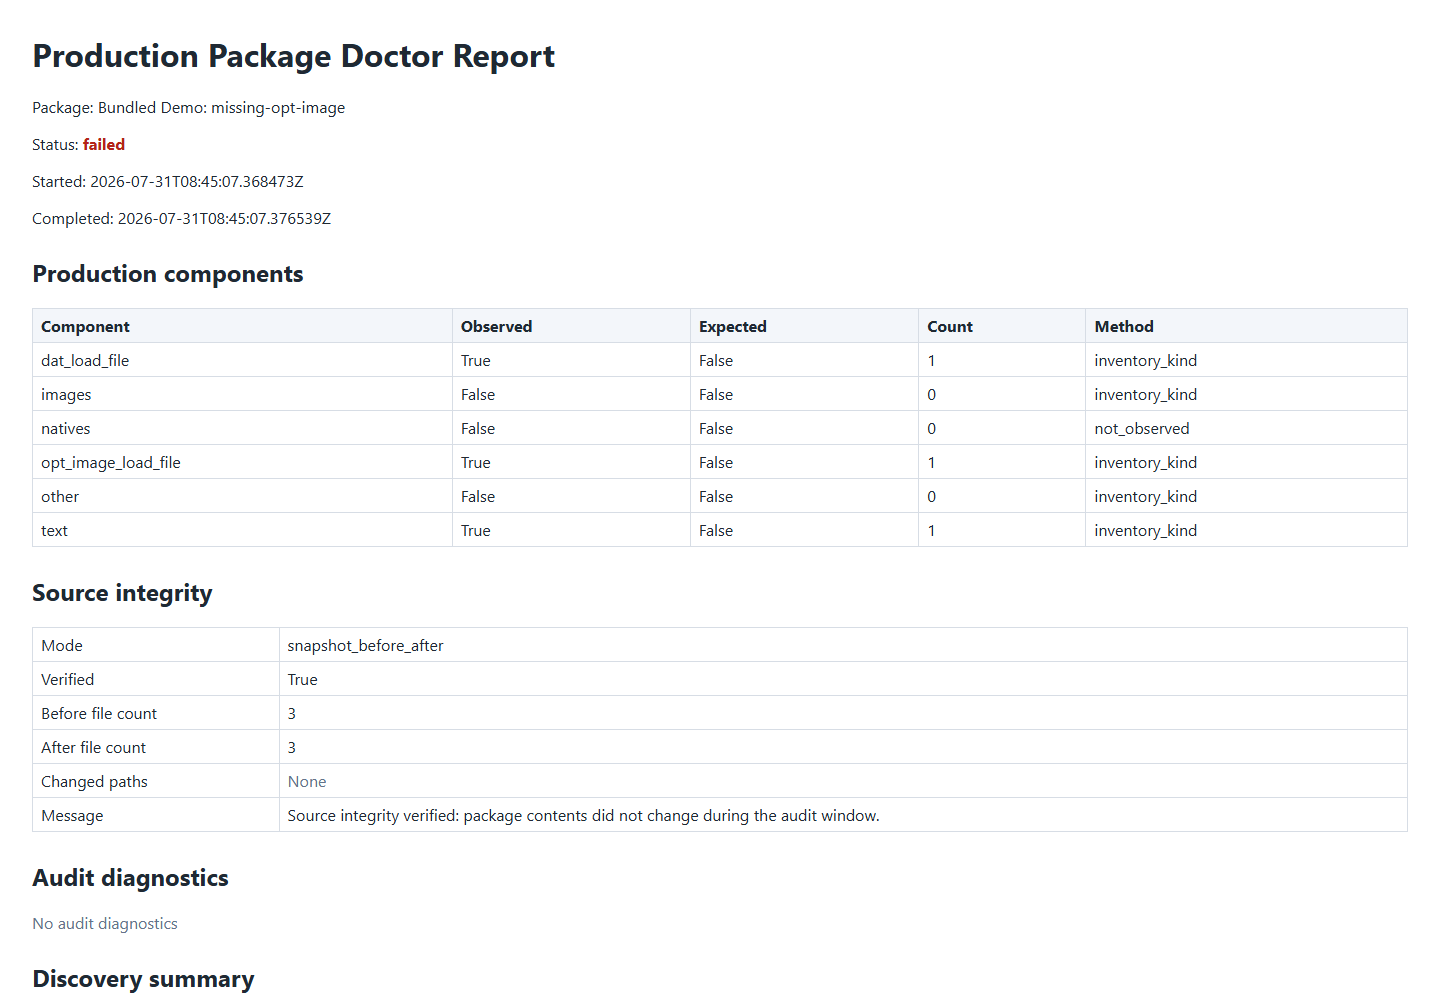The width and height of the screenshot is (1440, 1000).
Task: Click the red 'failed' status text
Action: (x=104, y=145)
